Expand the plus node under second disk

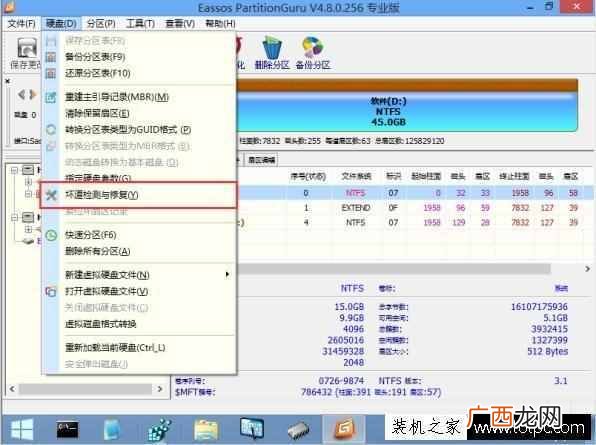(28, 229)
